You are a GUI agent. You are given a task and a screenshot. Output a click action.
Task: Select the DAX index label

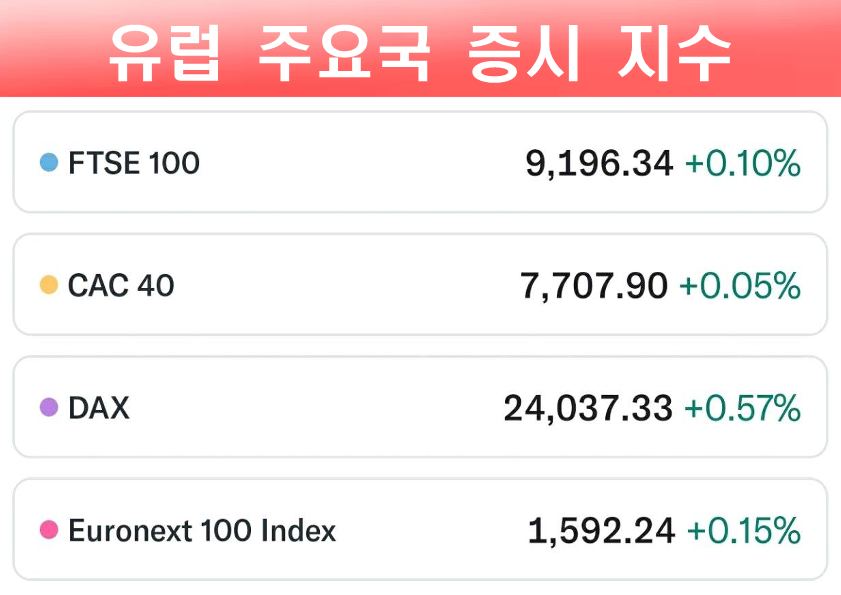(x=99, y=408)
